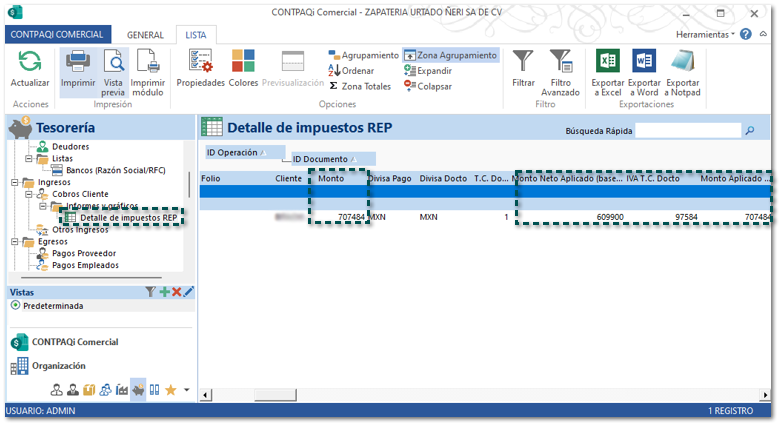Select the Predeterminada view radio
The height and width of the screenshot is (426, 784).
tap(16, 306)
